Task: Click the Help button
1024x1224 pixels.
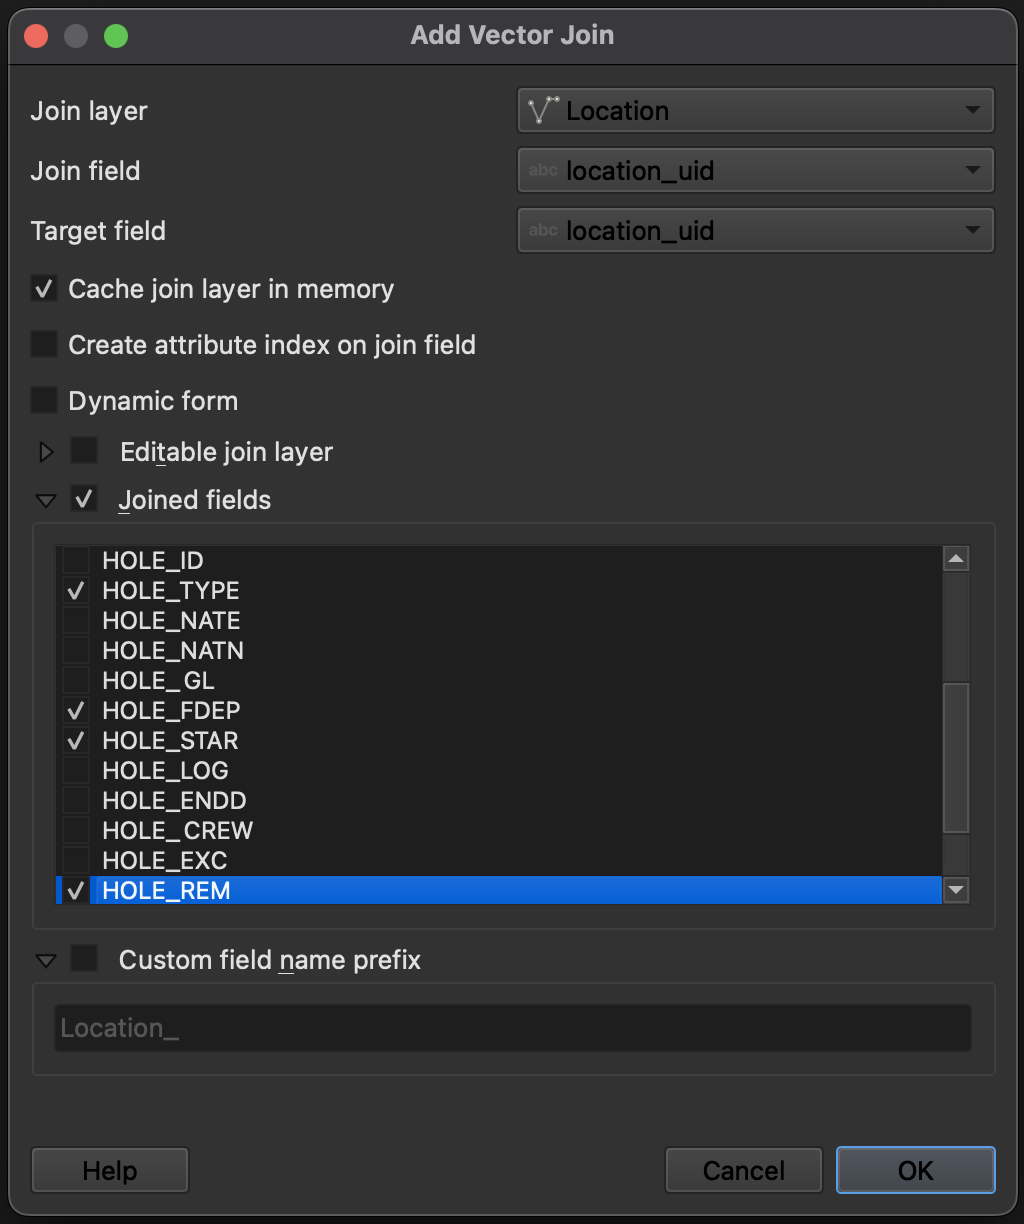Action: [109, 1169]
